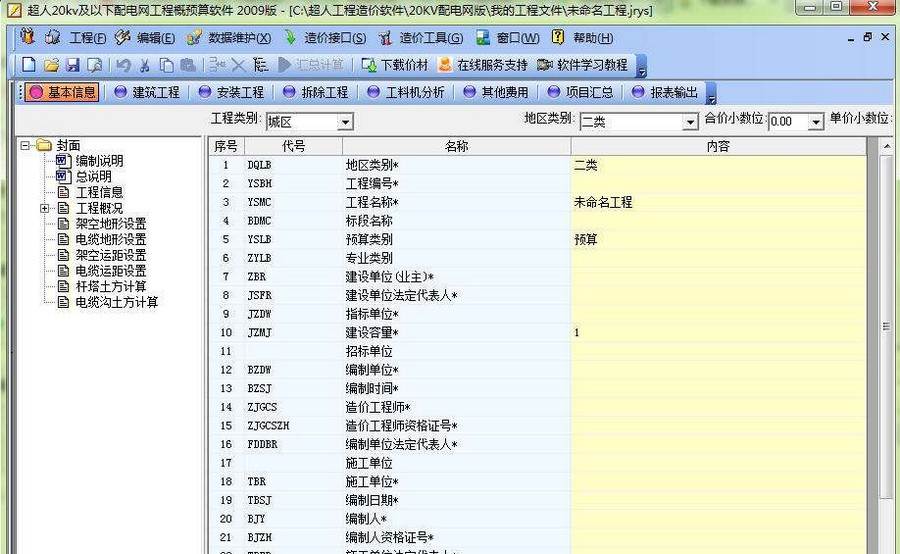This screenshot has height=554, width=900.
Task: Switch to the 拆除工程 tab
Action: coord(316,92)
